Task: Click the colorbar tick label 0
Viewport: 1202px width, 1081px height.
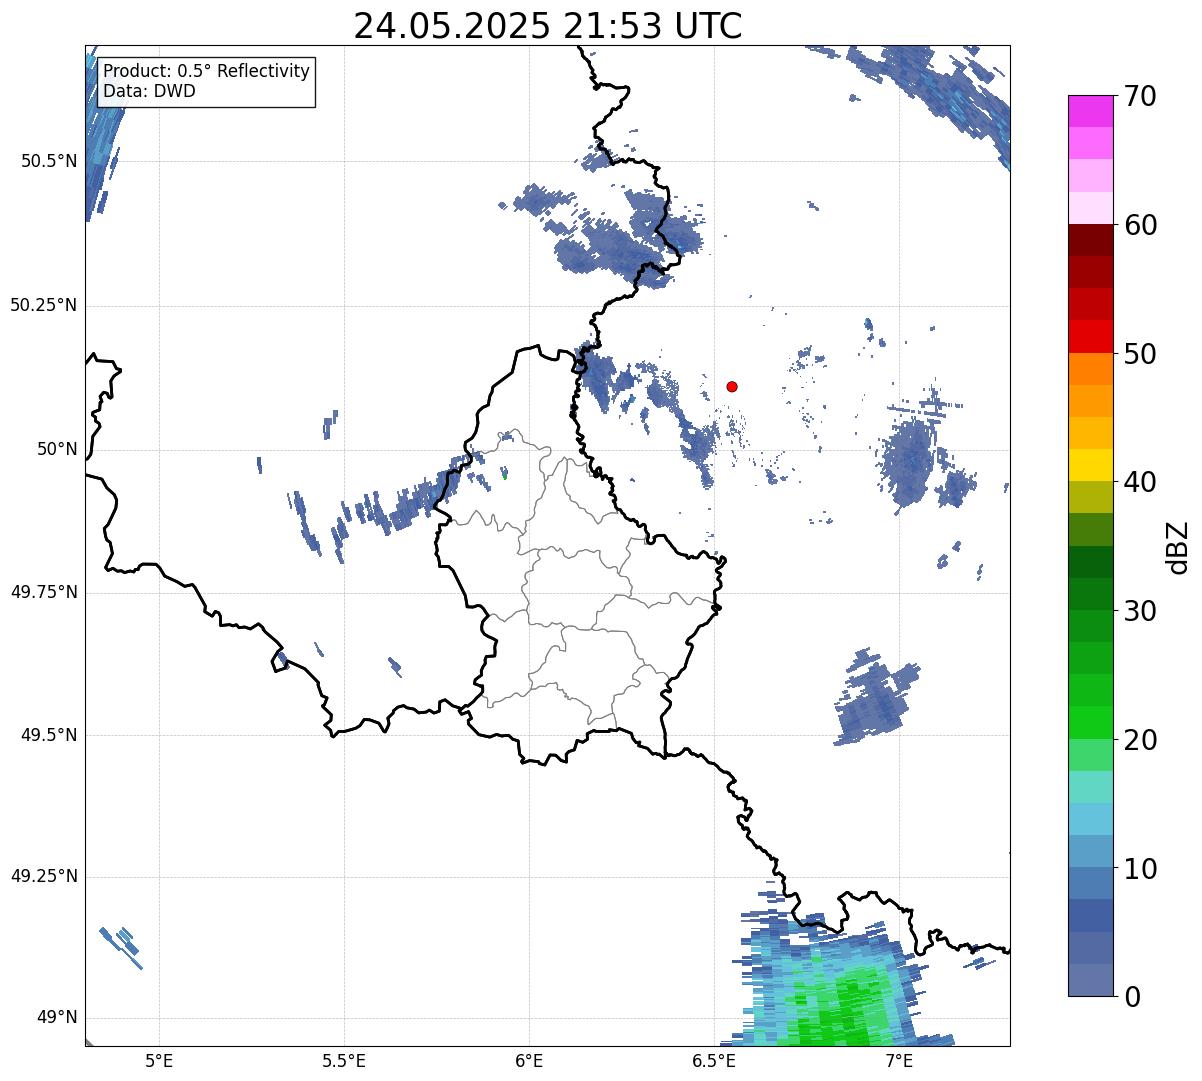Action: click(1133, 997)
